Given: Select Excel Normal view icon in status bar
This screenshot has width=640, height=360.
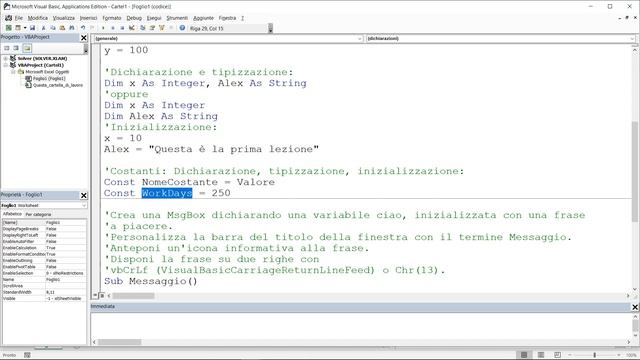Looking at the screenshot, I should click(524, 355).
